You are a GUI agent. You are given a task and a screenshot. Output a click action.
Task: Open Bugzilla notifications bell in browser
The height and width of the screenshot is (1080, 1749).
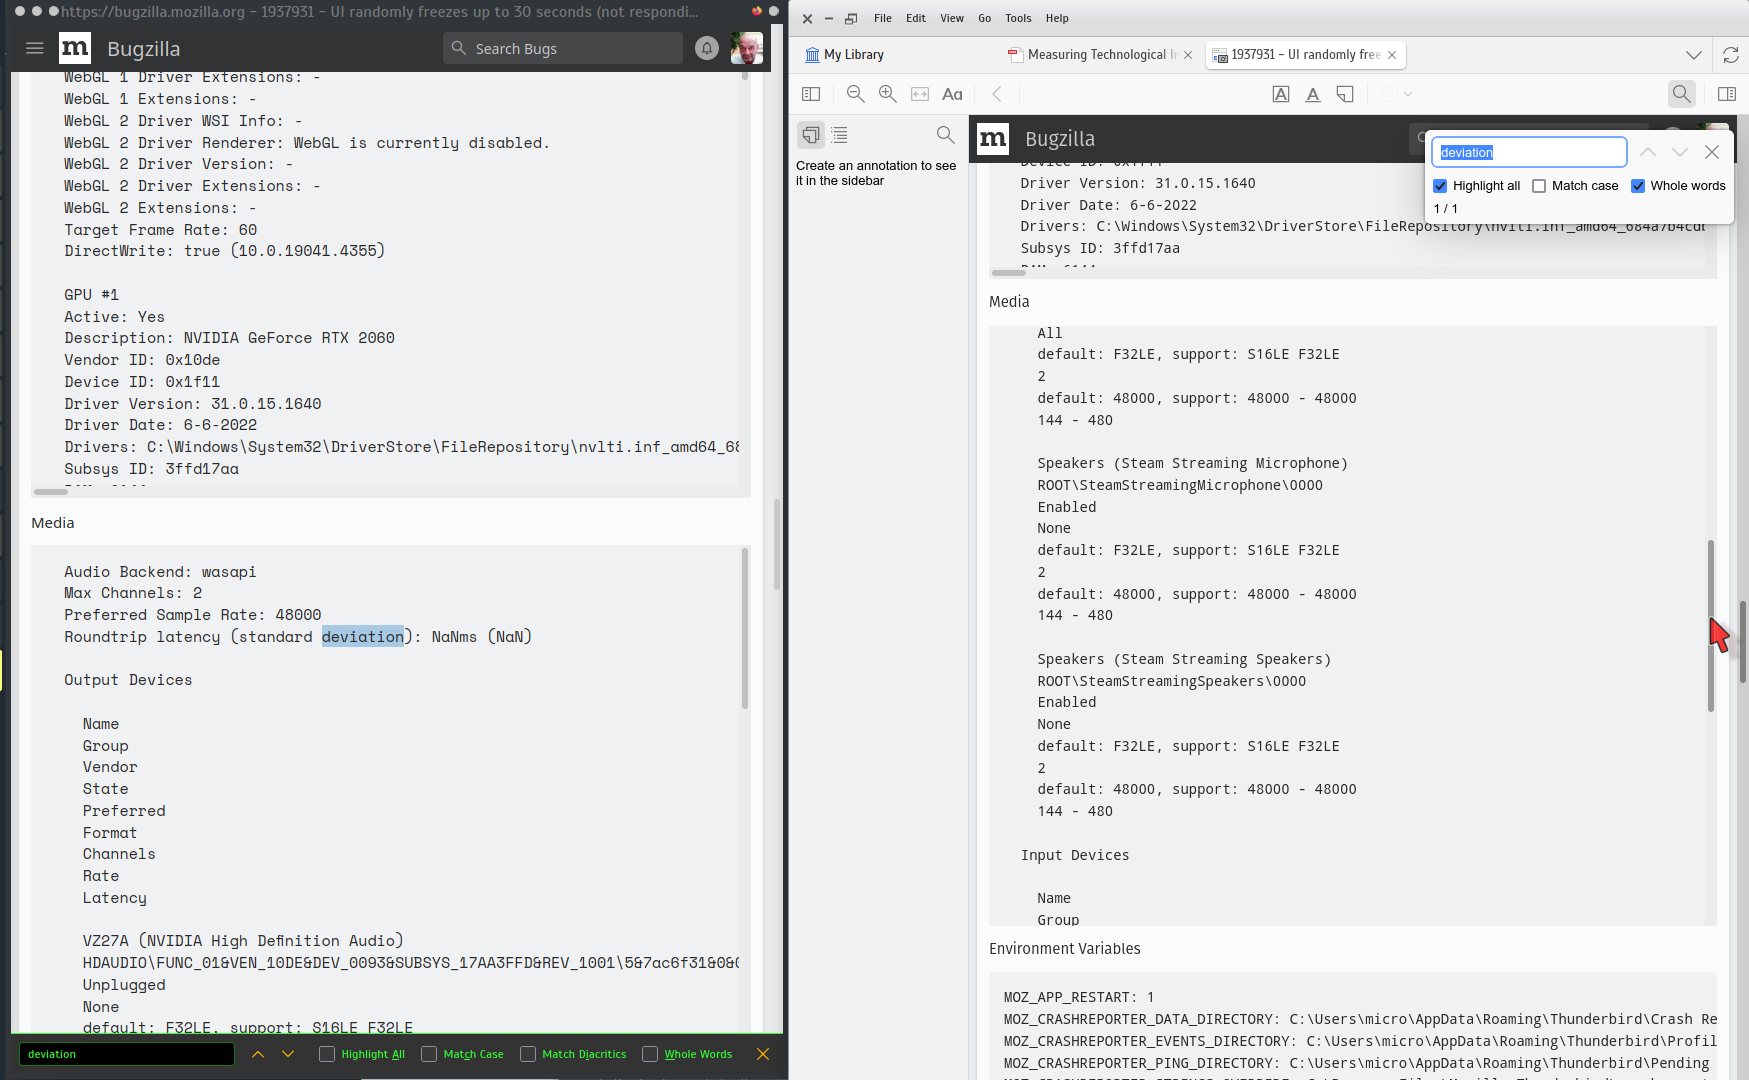click(707, 48)
